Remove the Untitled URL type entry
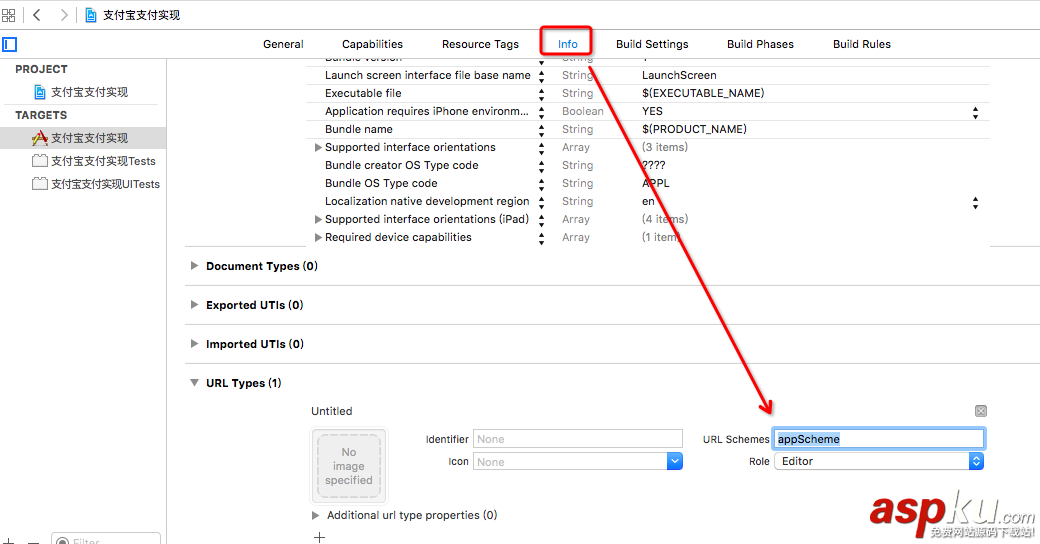The image size is (1040, 544). [981, 411]
